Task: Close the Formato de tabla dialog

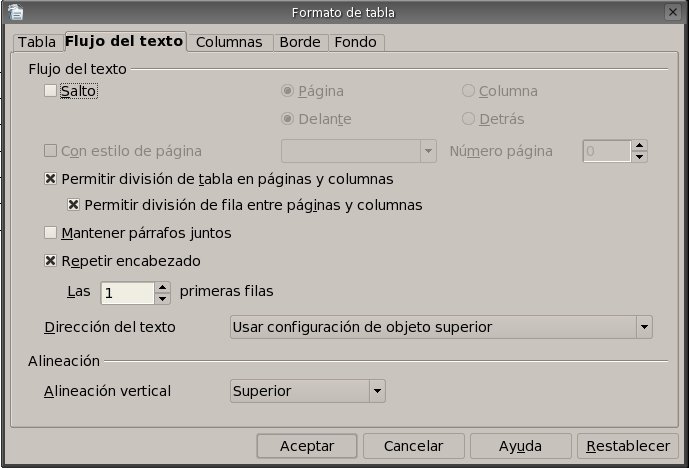Action: (x=673, y=12)
